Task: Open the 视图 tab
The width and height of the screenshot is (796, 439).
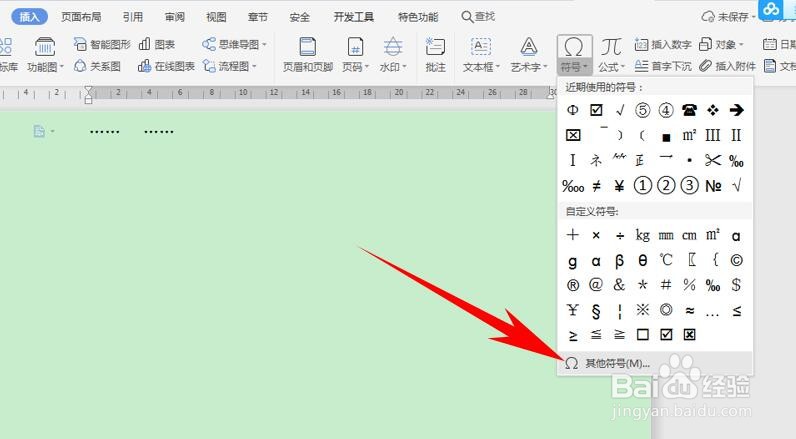Action: pyautogui.click(x=216, y=17)
